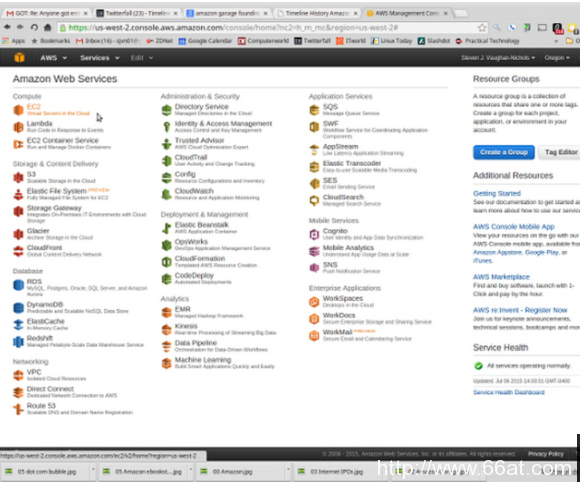
Task: Open the Elastic File System icon
Action: 18,195
